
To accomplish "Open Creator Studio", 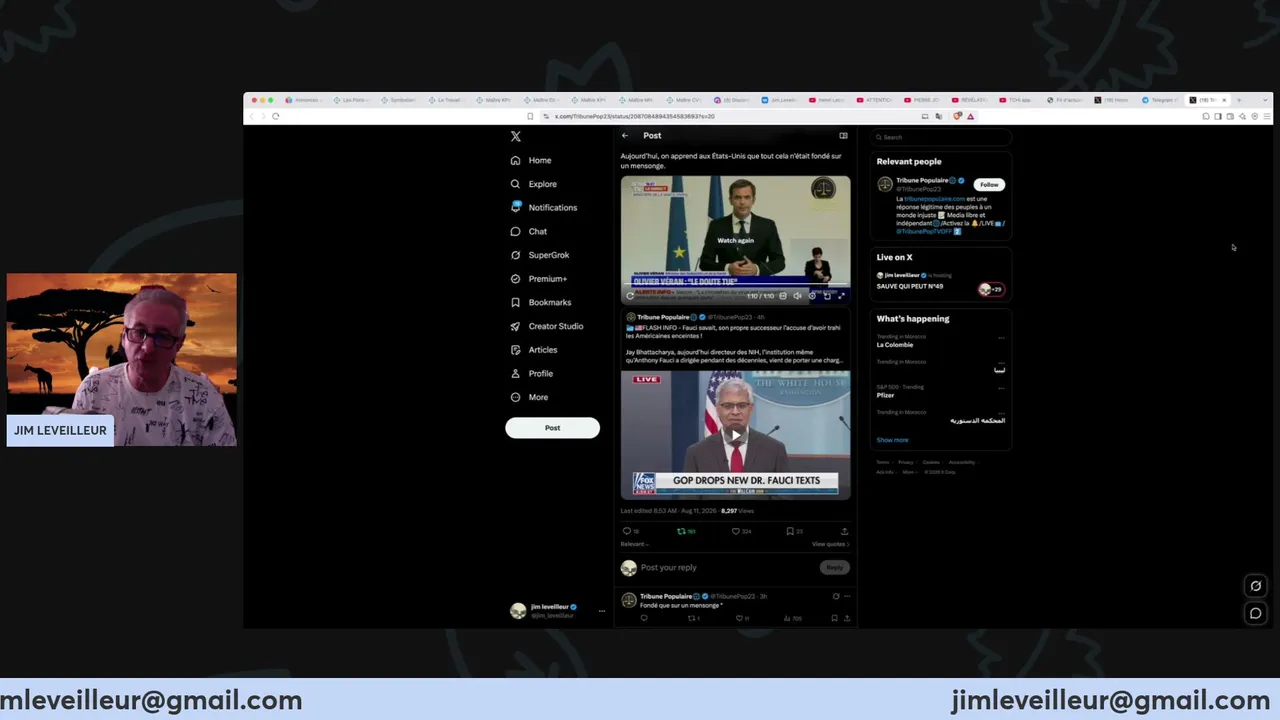I will click(x=547, y=326).
